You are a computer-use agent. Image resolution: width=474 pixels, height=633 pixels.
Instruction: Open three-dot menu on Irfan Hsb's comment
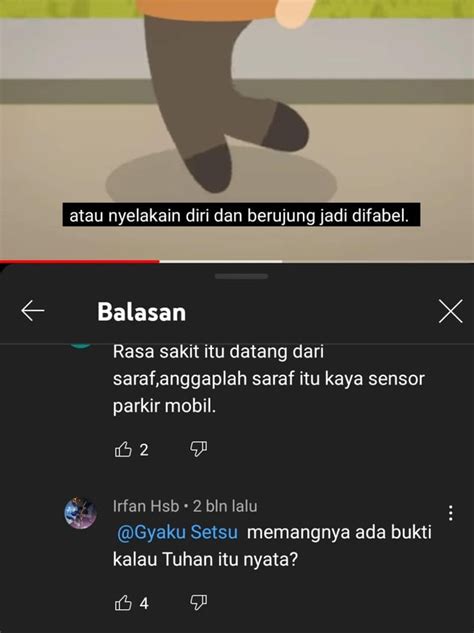coord(451,513)
